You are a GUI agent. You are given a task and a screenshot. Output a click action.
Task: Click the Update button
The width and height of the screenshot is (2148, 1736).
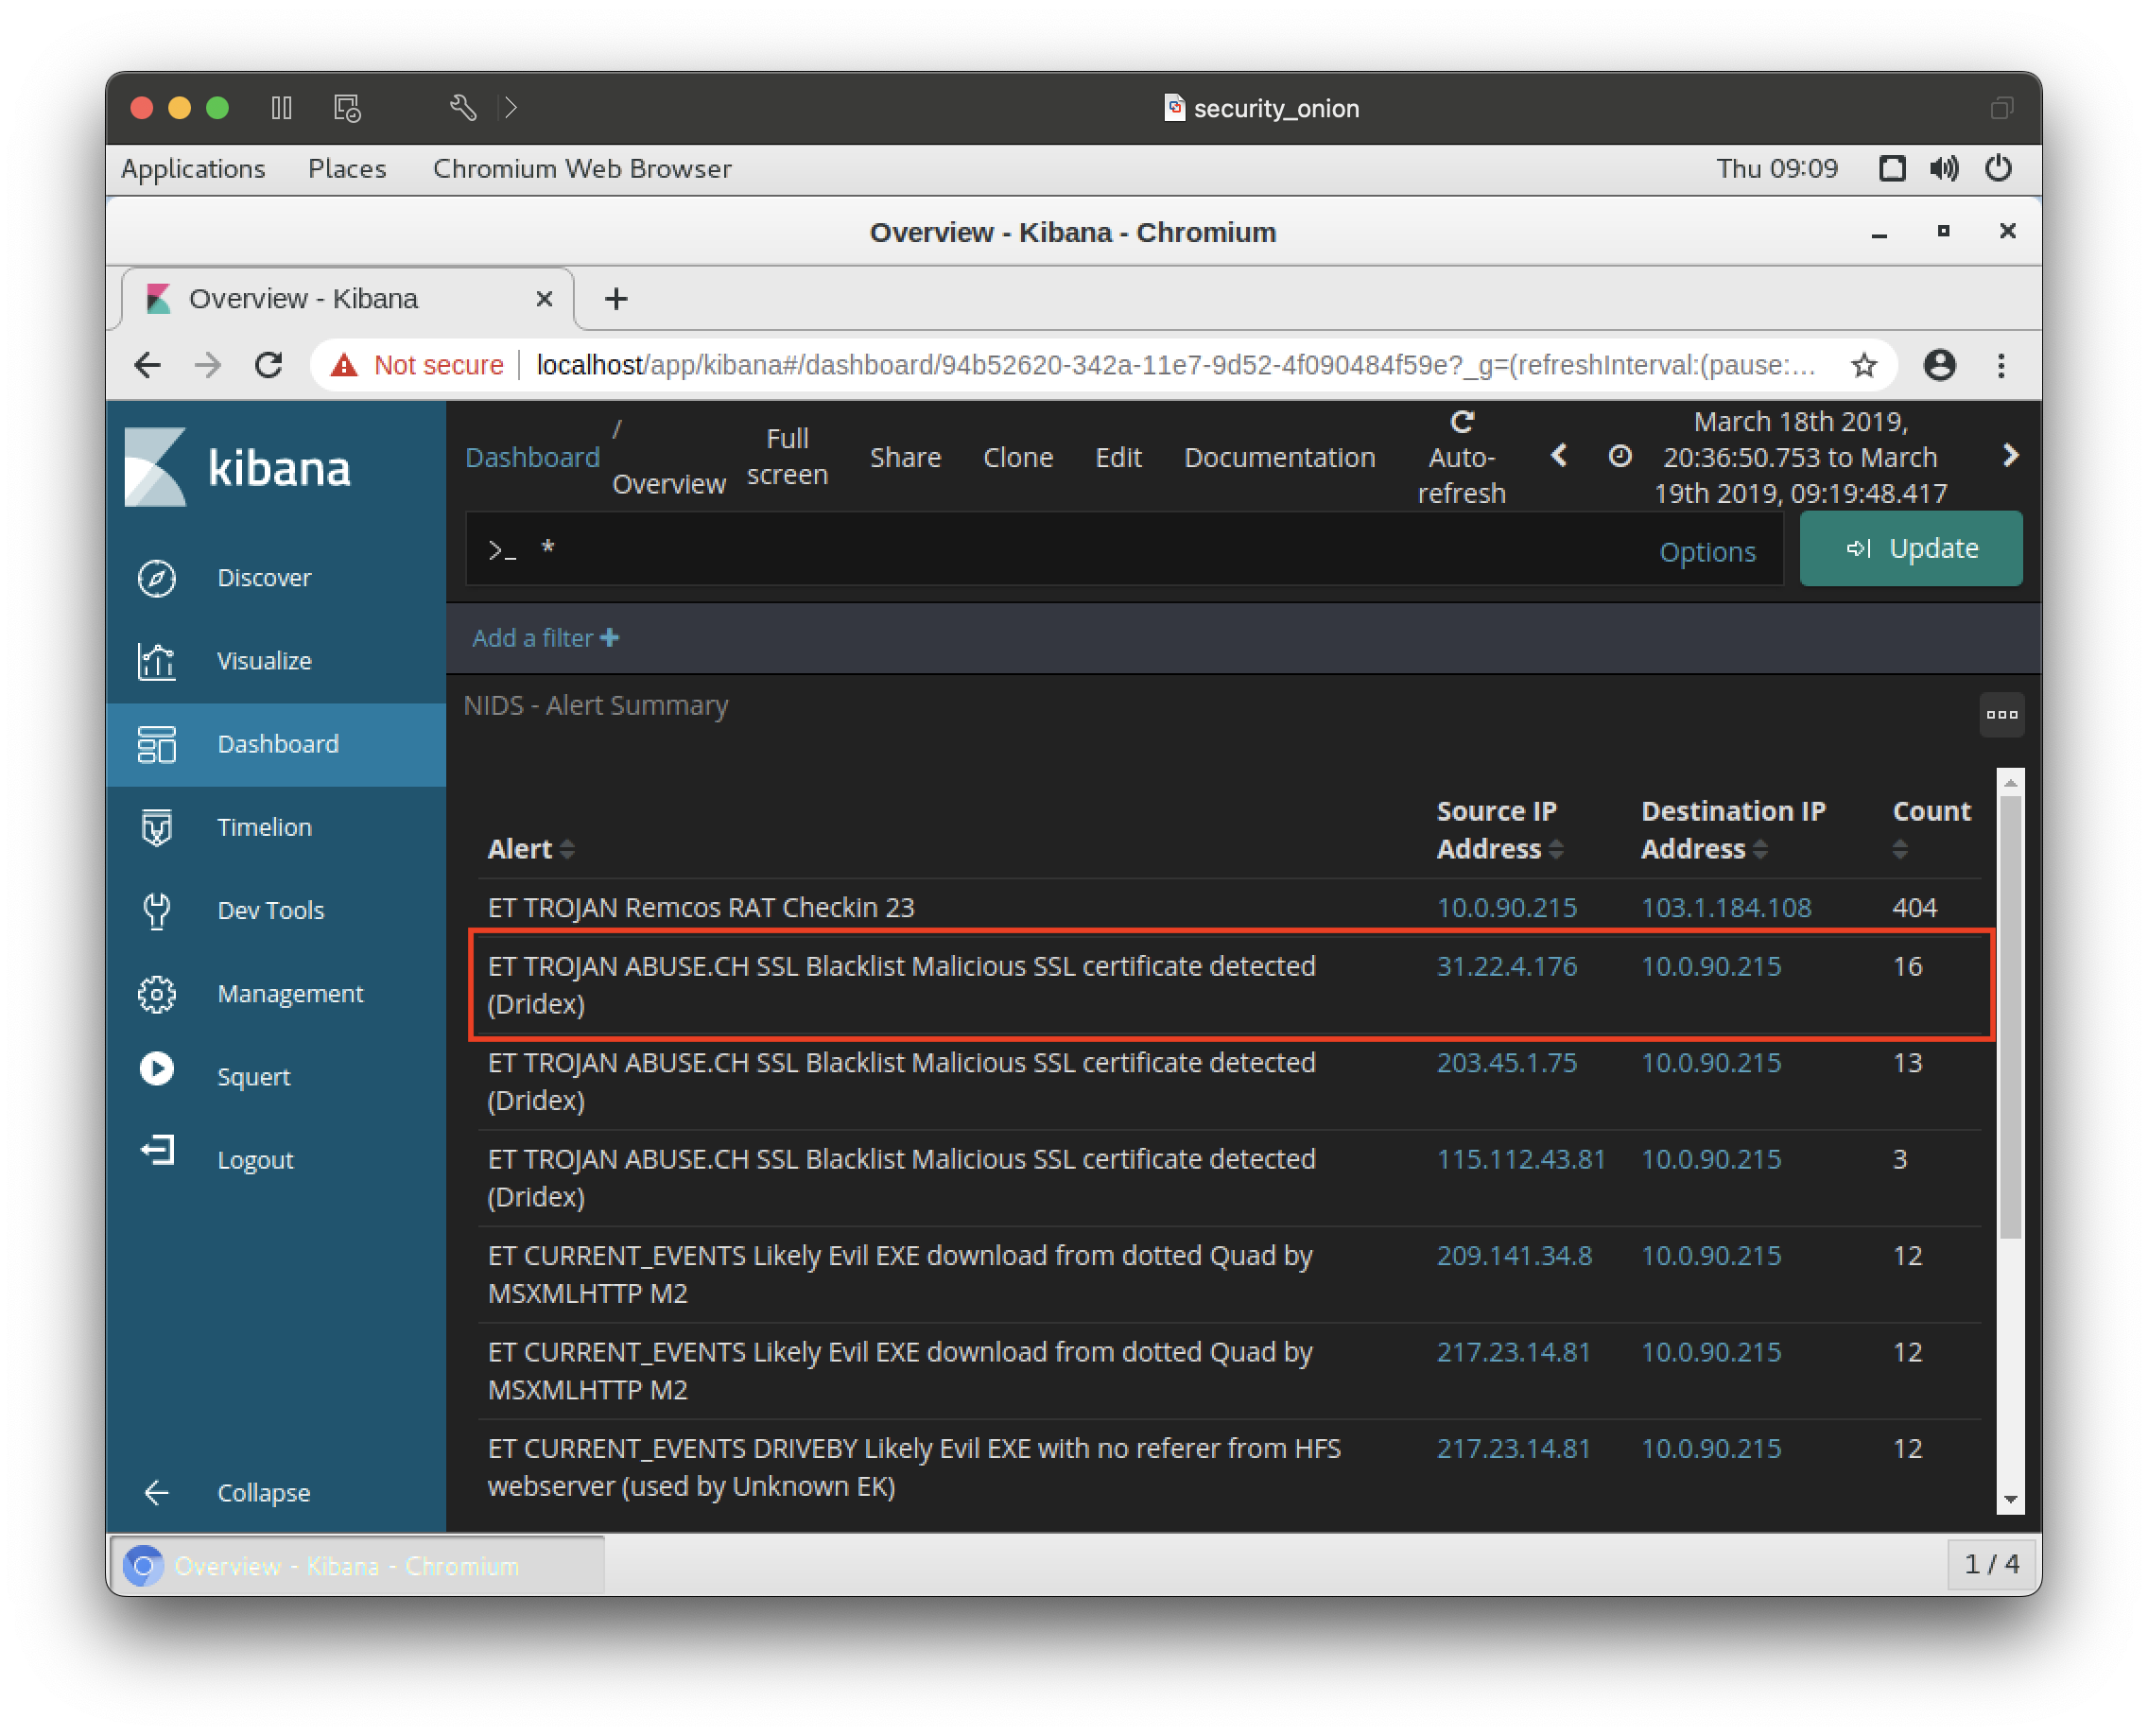[x=1910, y=548]
